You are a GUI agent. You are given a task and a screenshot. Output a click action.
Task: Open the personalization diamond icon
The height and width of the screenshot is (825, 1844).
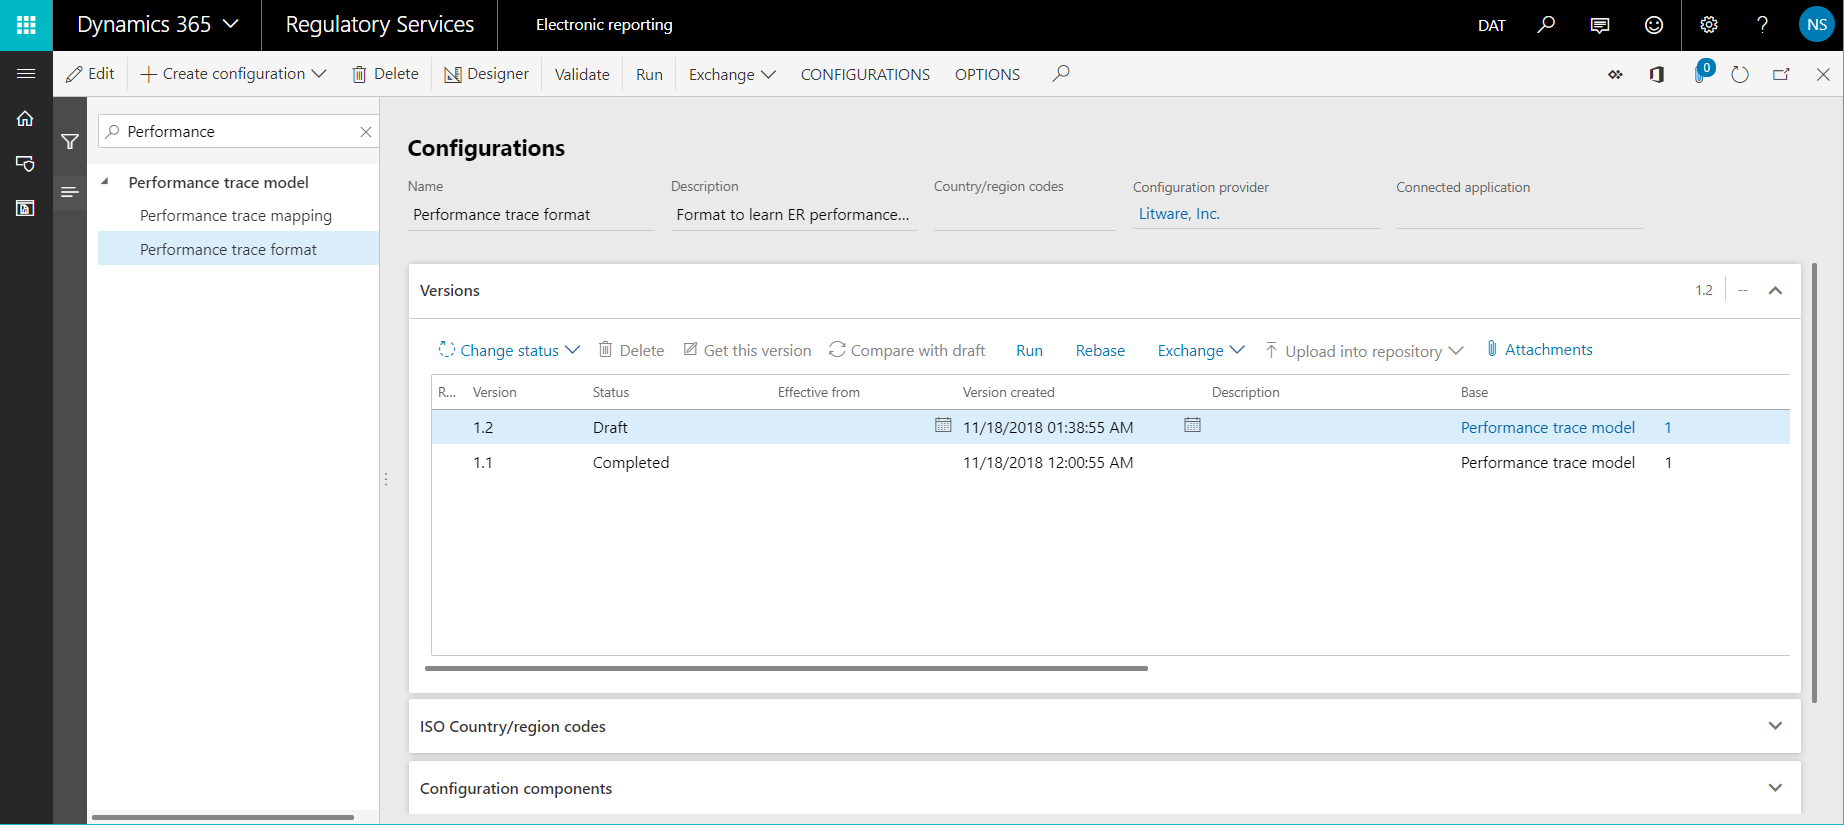tap(1615, 74)
